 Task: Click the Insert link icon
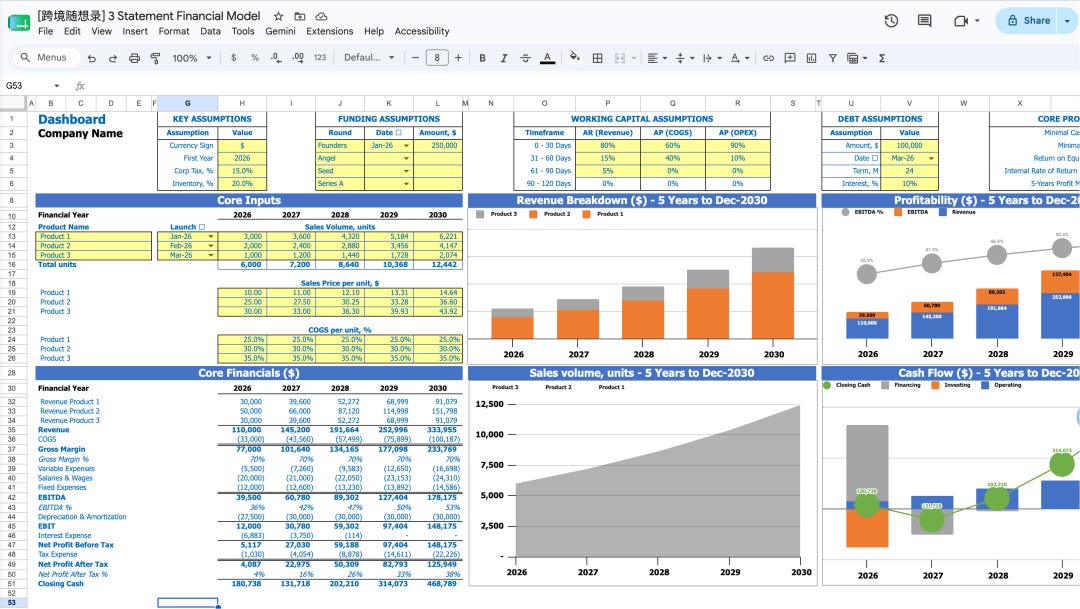(x=769, y=59)
